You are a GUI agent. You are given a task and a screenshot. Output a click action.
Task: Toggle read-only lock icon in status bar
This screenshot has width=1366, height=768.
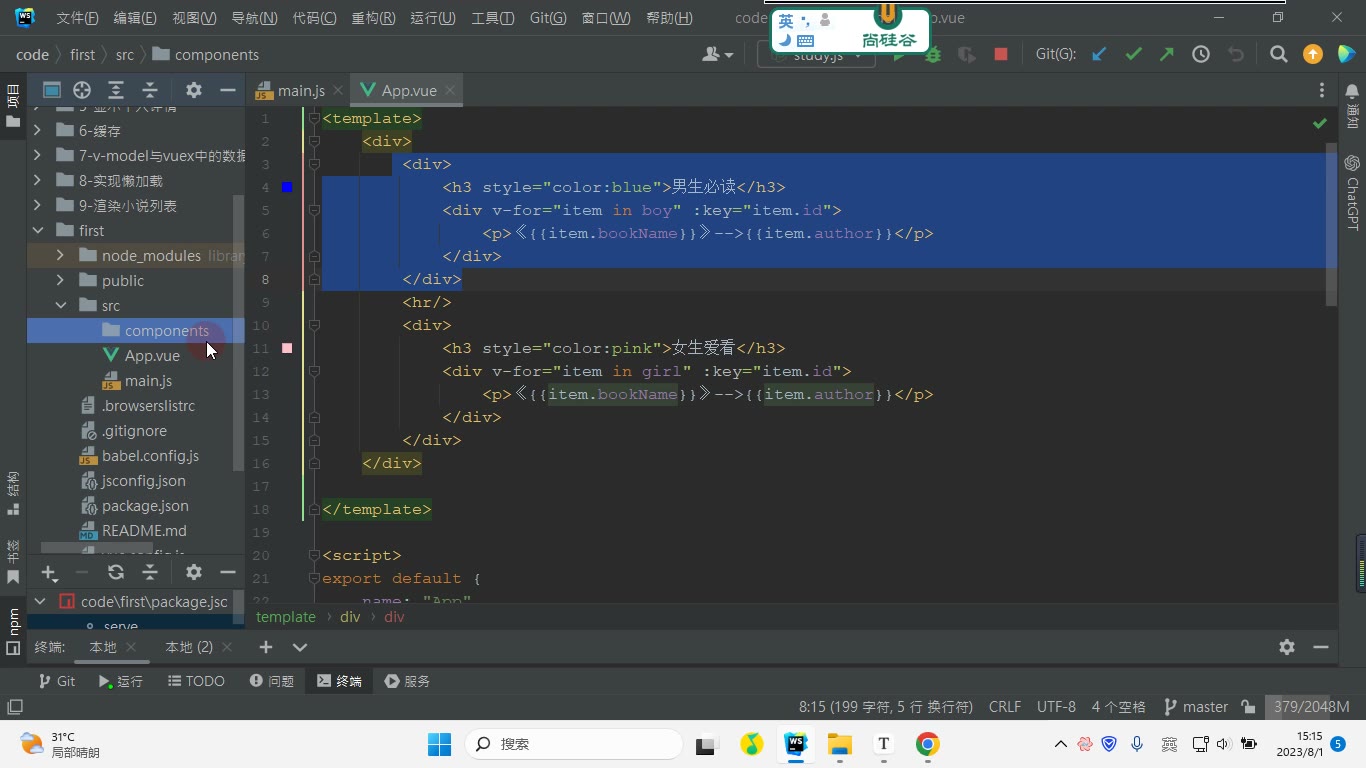coord(1248,707)
